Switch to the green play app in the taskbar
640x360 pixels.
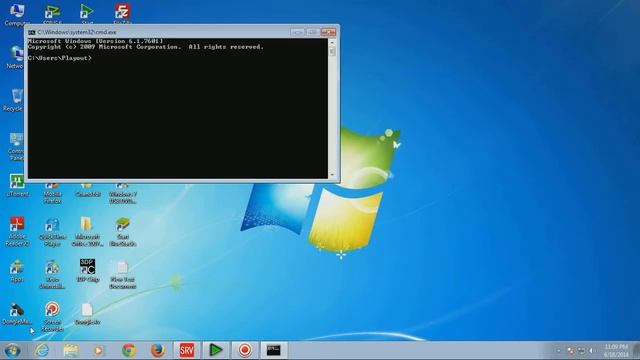[216, 350]
